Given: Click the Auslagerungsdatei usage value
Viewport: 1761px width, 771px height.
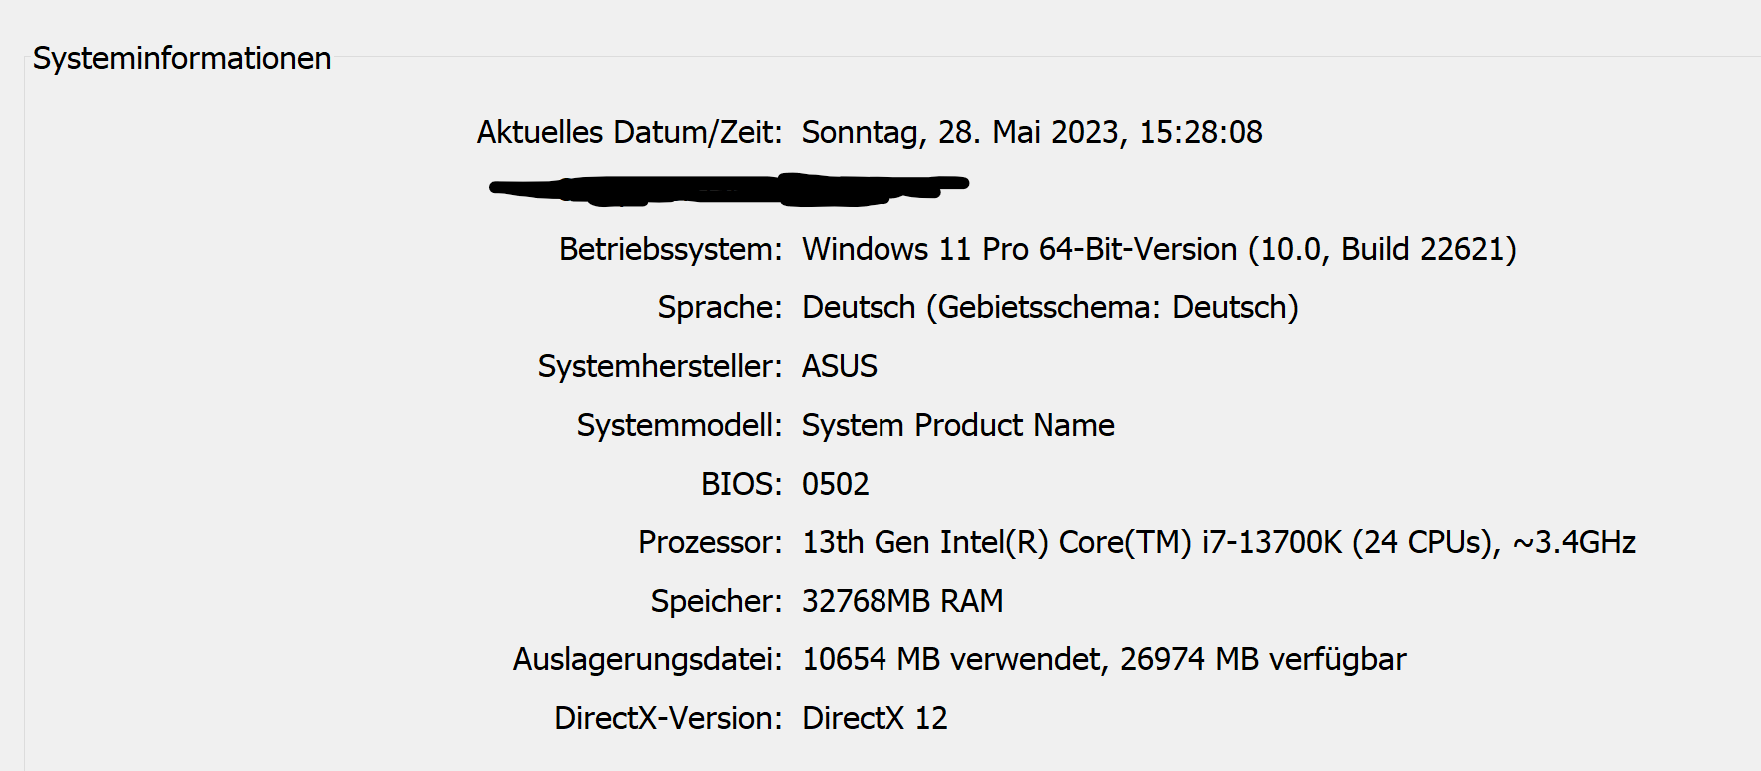Looking at the screenshot, I should (x=1104, y=659).
